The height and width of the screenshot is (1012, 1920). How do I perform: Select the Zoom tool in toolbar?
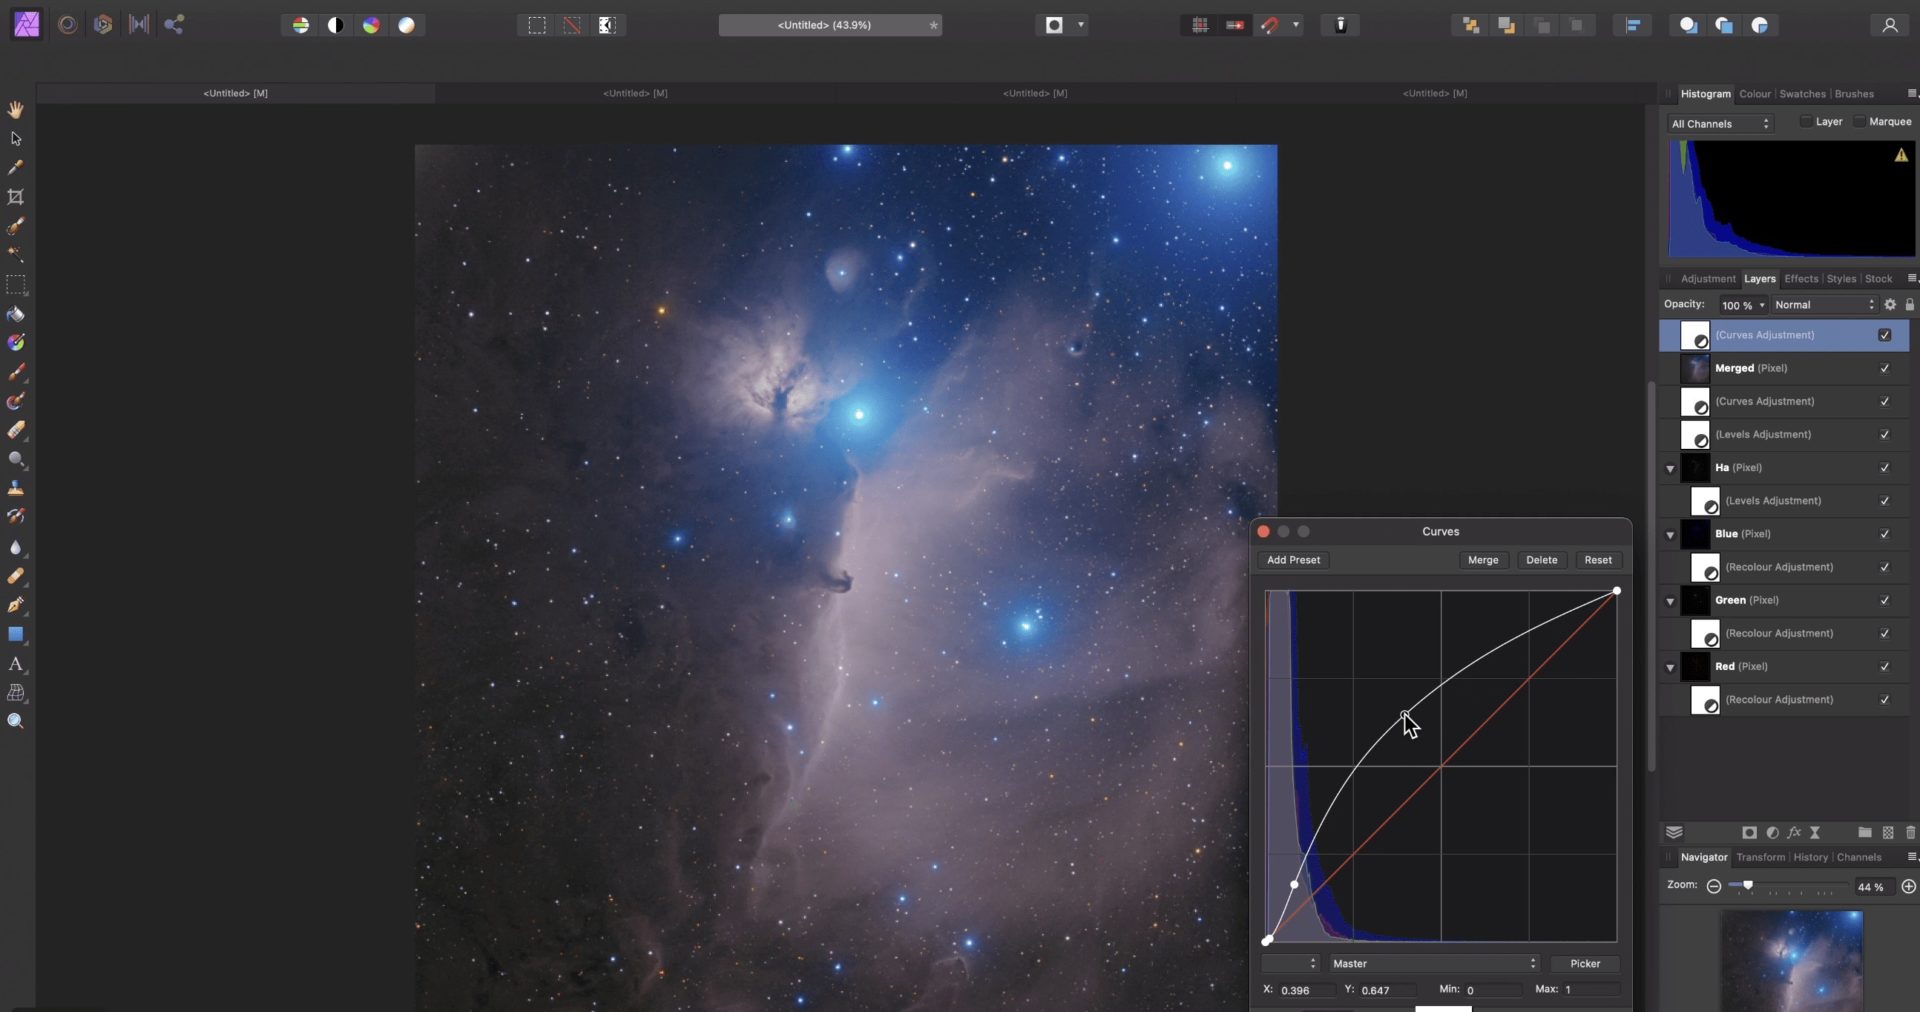point(16,721)
